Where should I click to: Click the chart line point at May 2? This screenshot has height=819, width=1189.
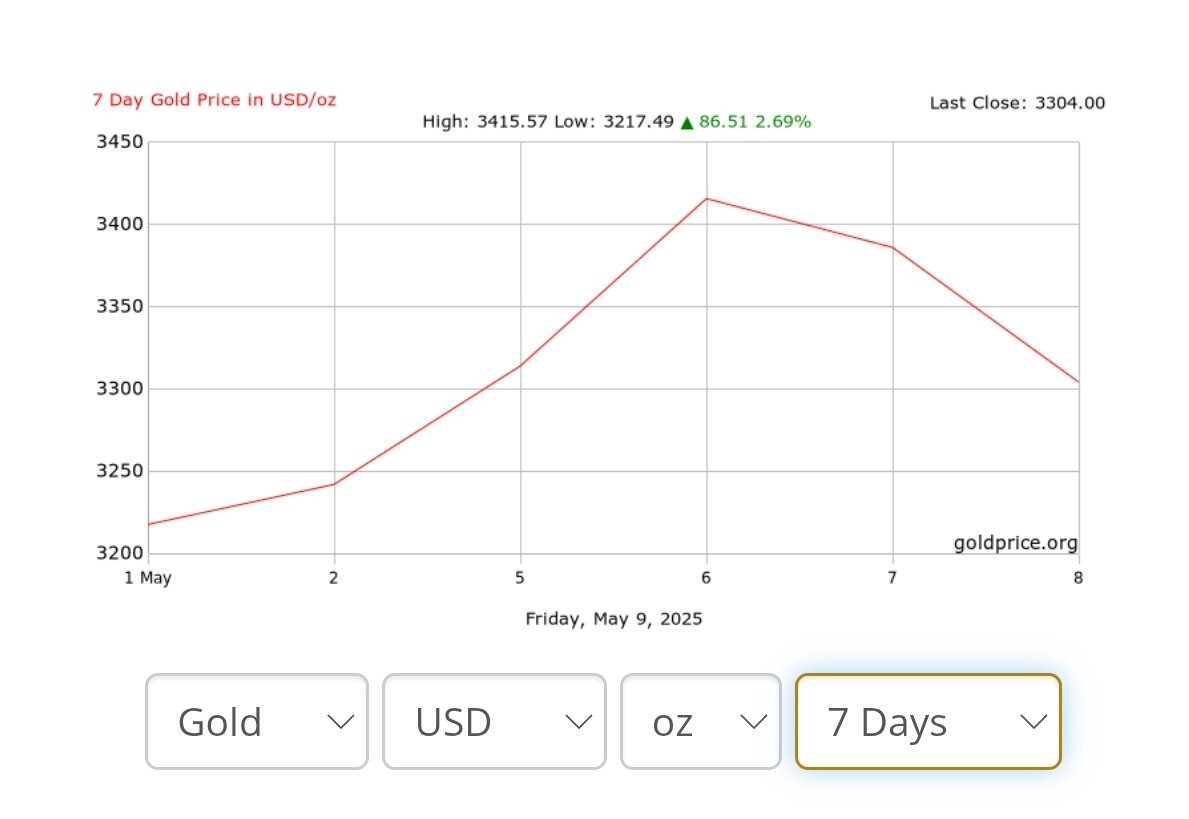(x=334, y=484)
